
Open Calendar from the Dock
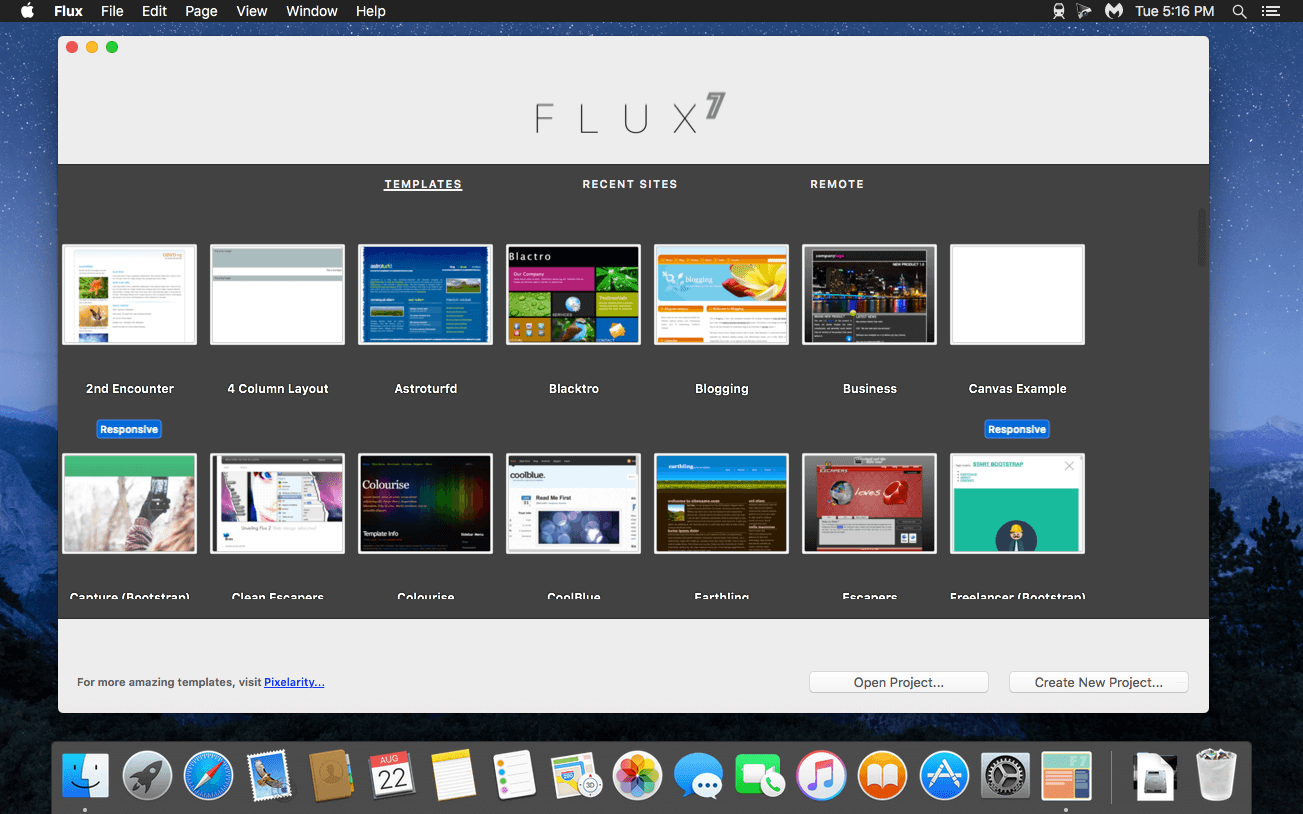392,776
